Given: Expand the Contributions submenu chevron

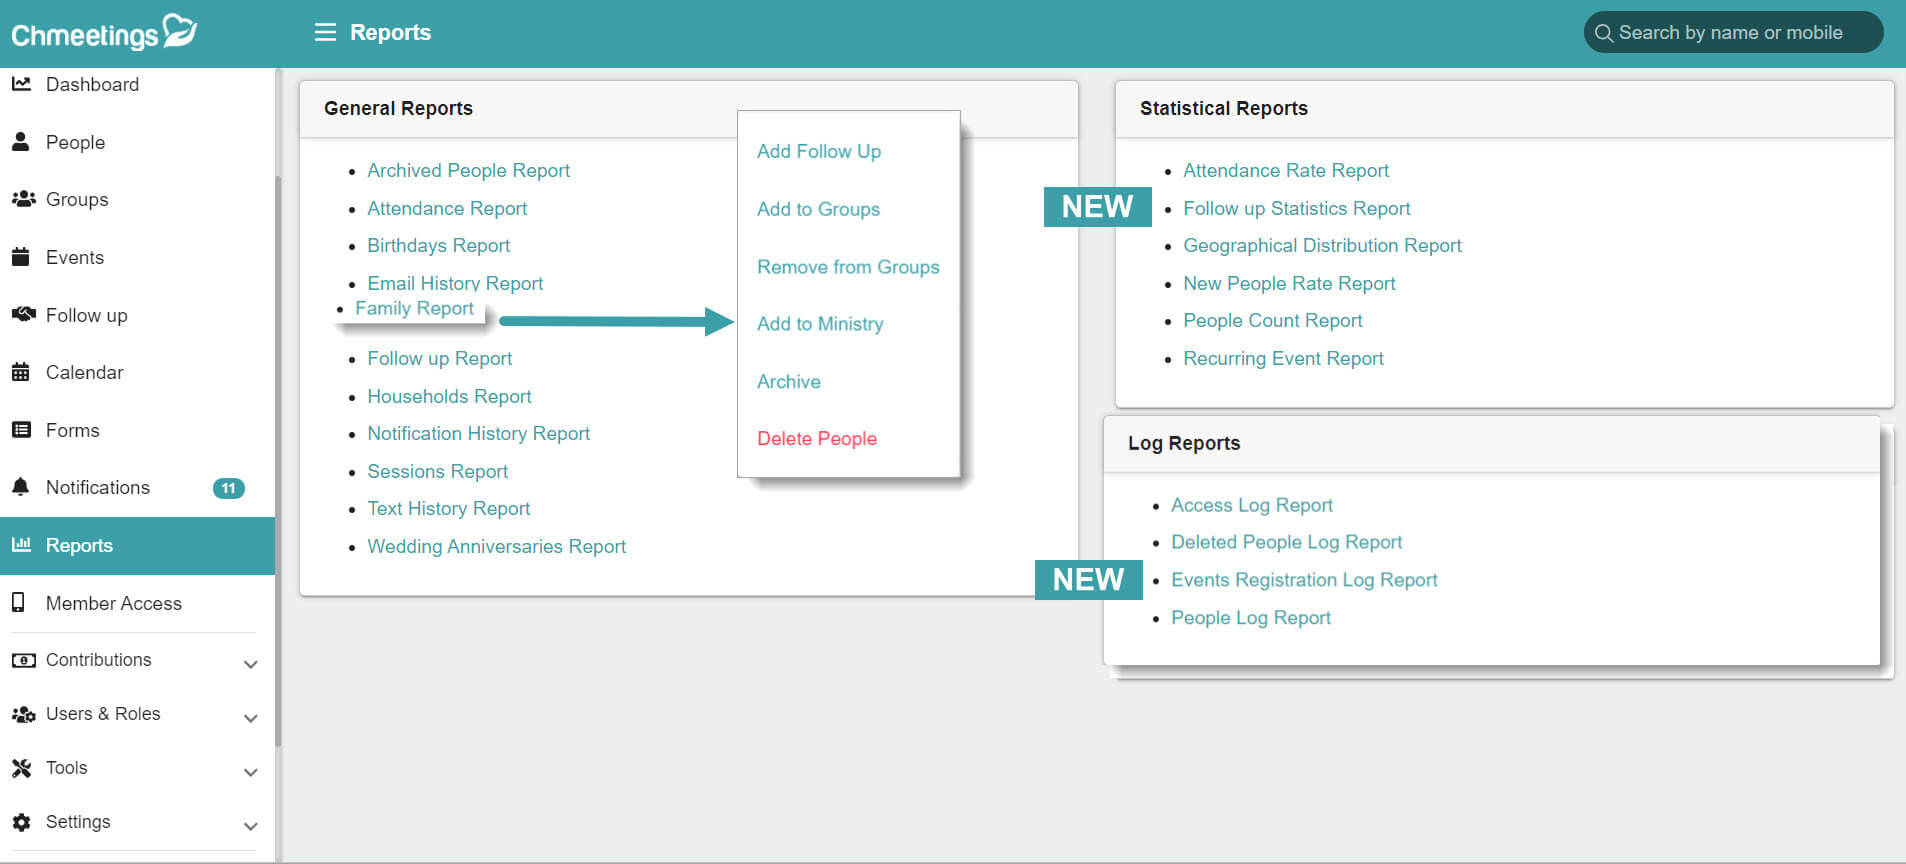Looking at the screenshot, I should 251,664.
